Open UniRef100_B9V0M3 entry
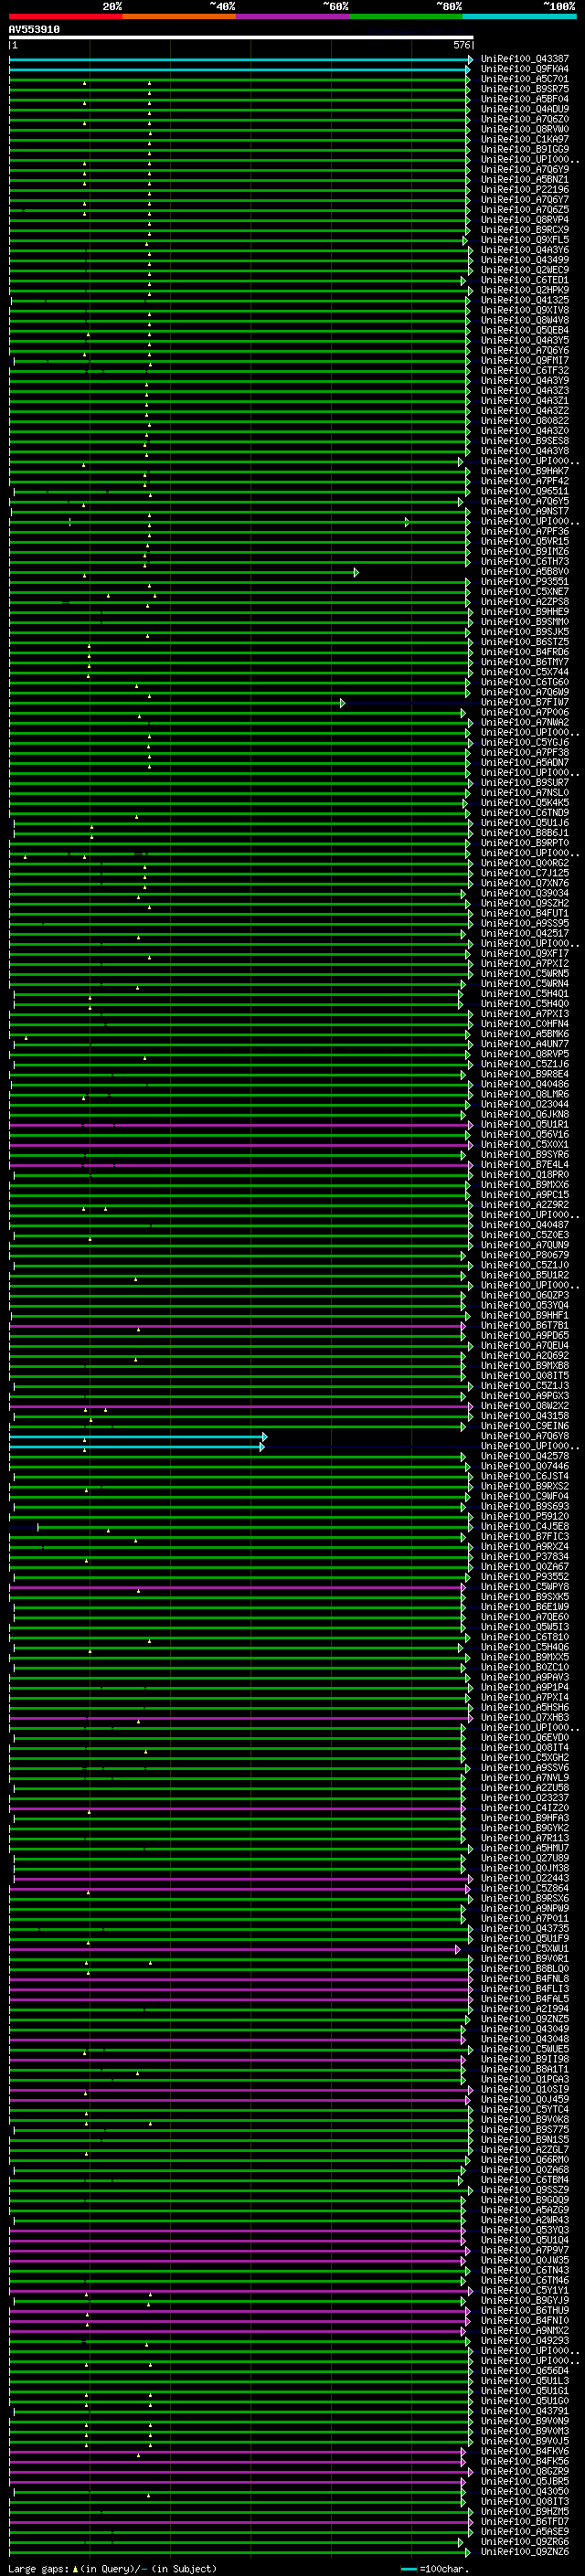This screenshot has height=2576, width=585. coord(524,2432)
